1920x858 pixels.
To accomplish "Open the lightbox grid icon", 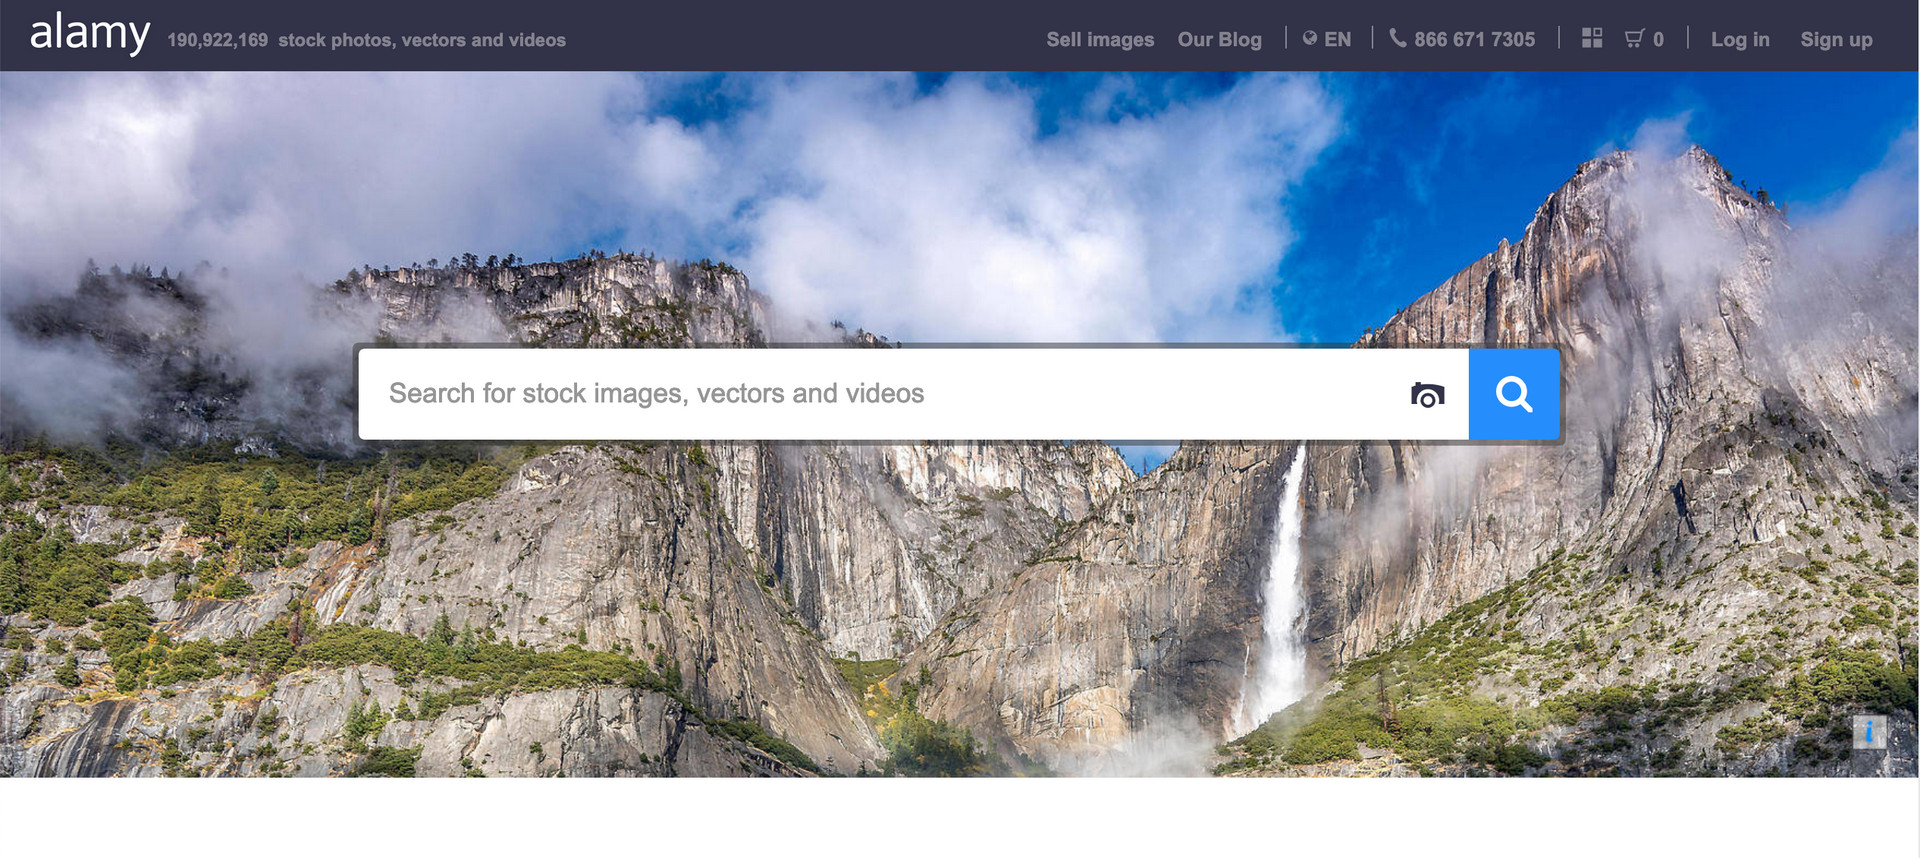I will point(1592,38).
